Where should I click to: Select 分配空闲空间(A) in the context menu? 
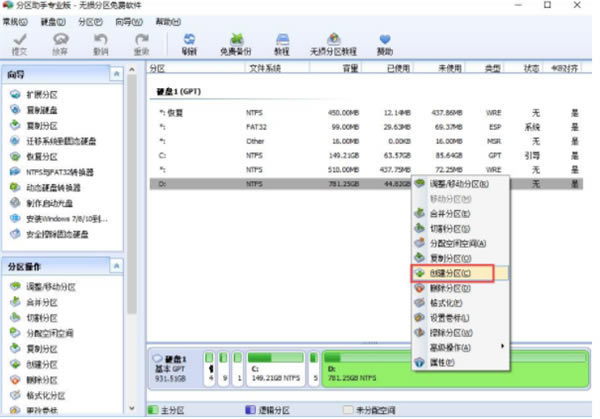click(460, 243)
